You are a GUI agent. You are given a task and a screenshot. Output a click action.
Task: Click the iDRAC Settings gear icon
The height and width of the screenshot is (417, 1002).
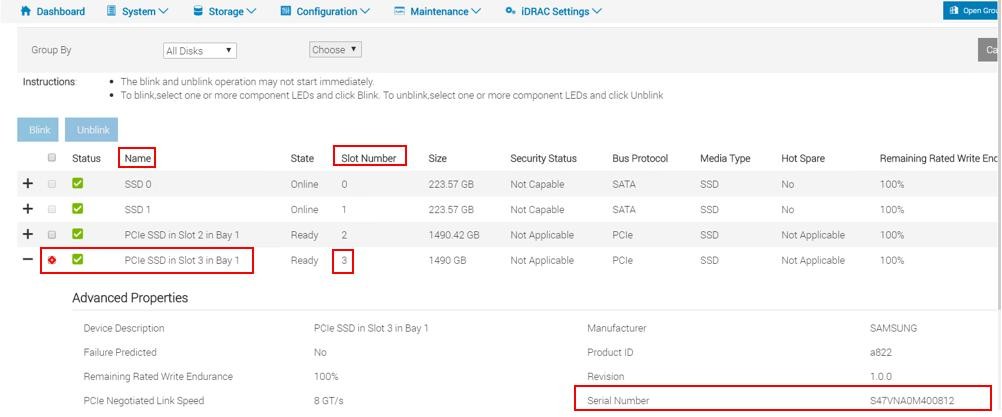pyautogui.click(x=510, y=11)
